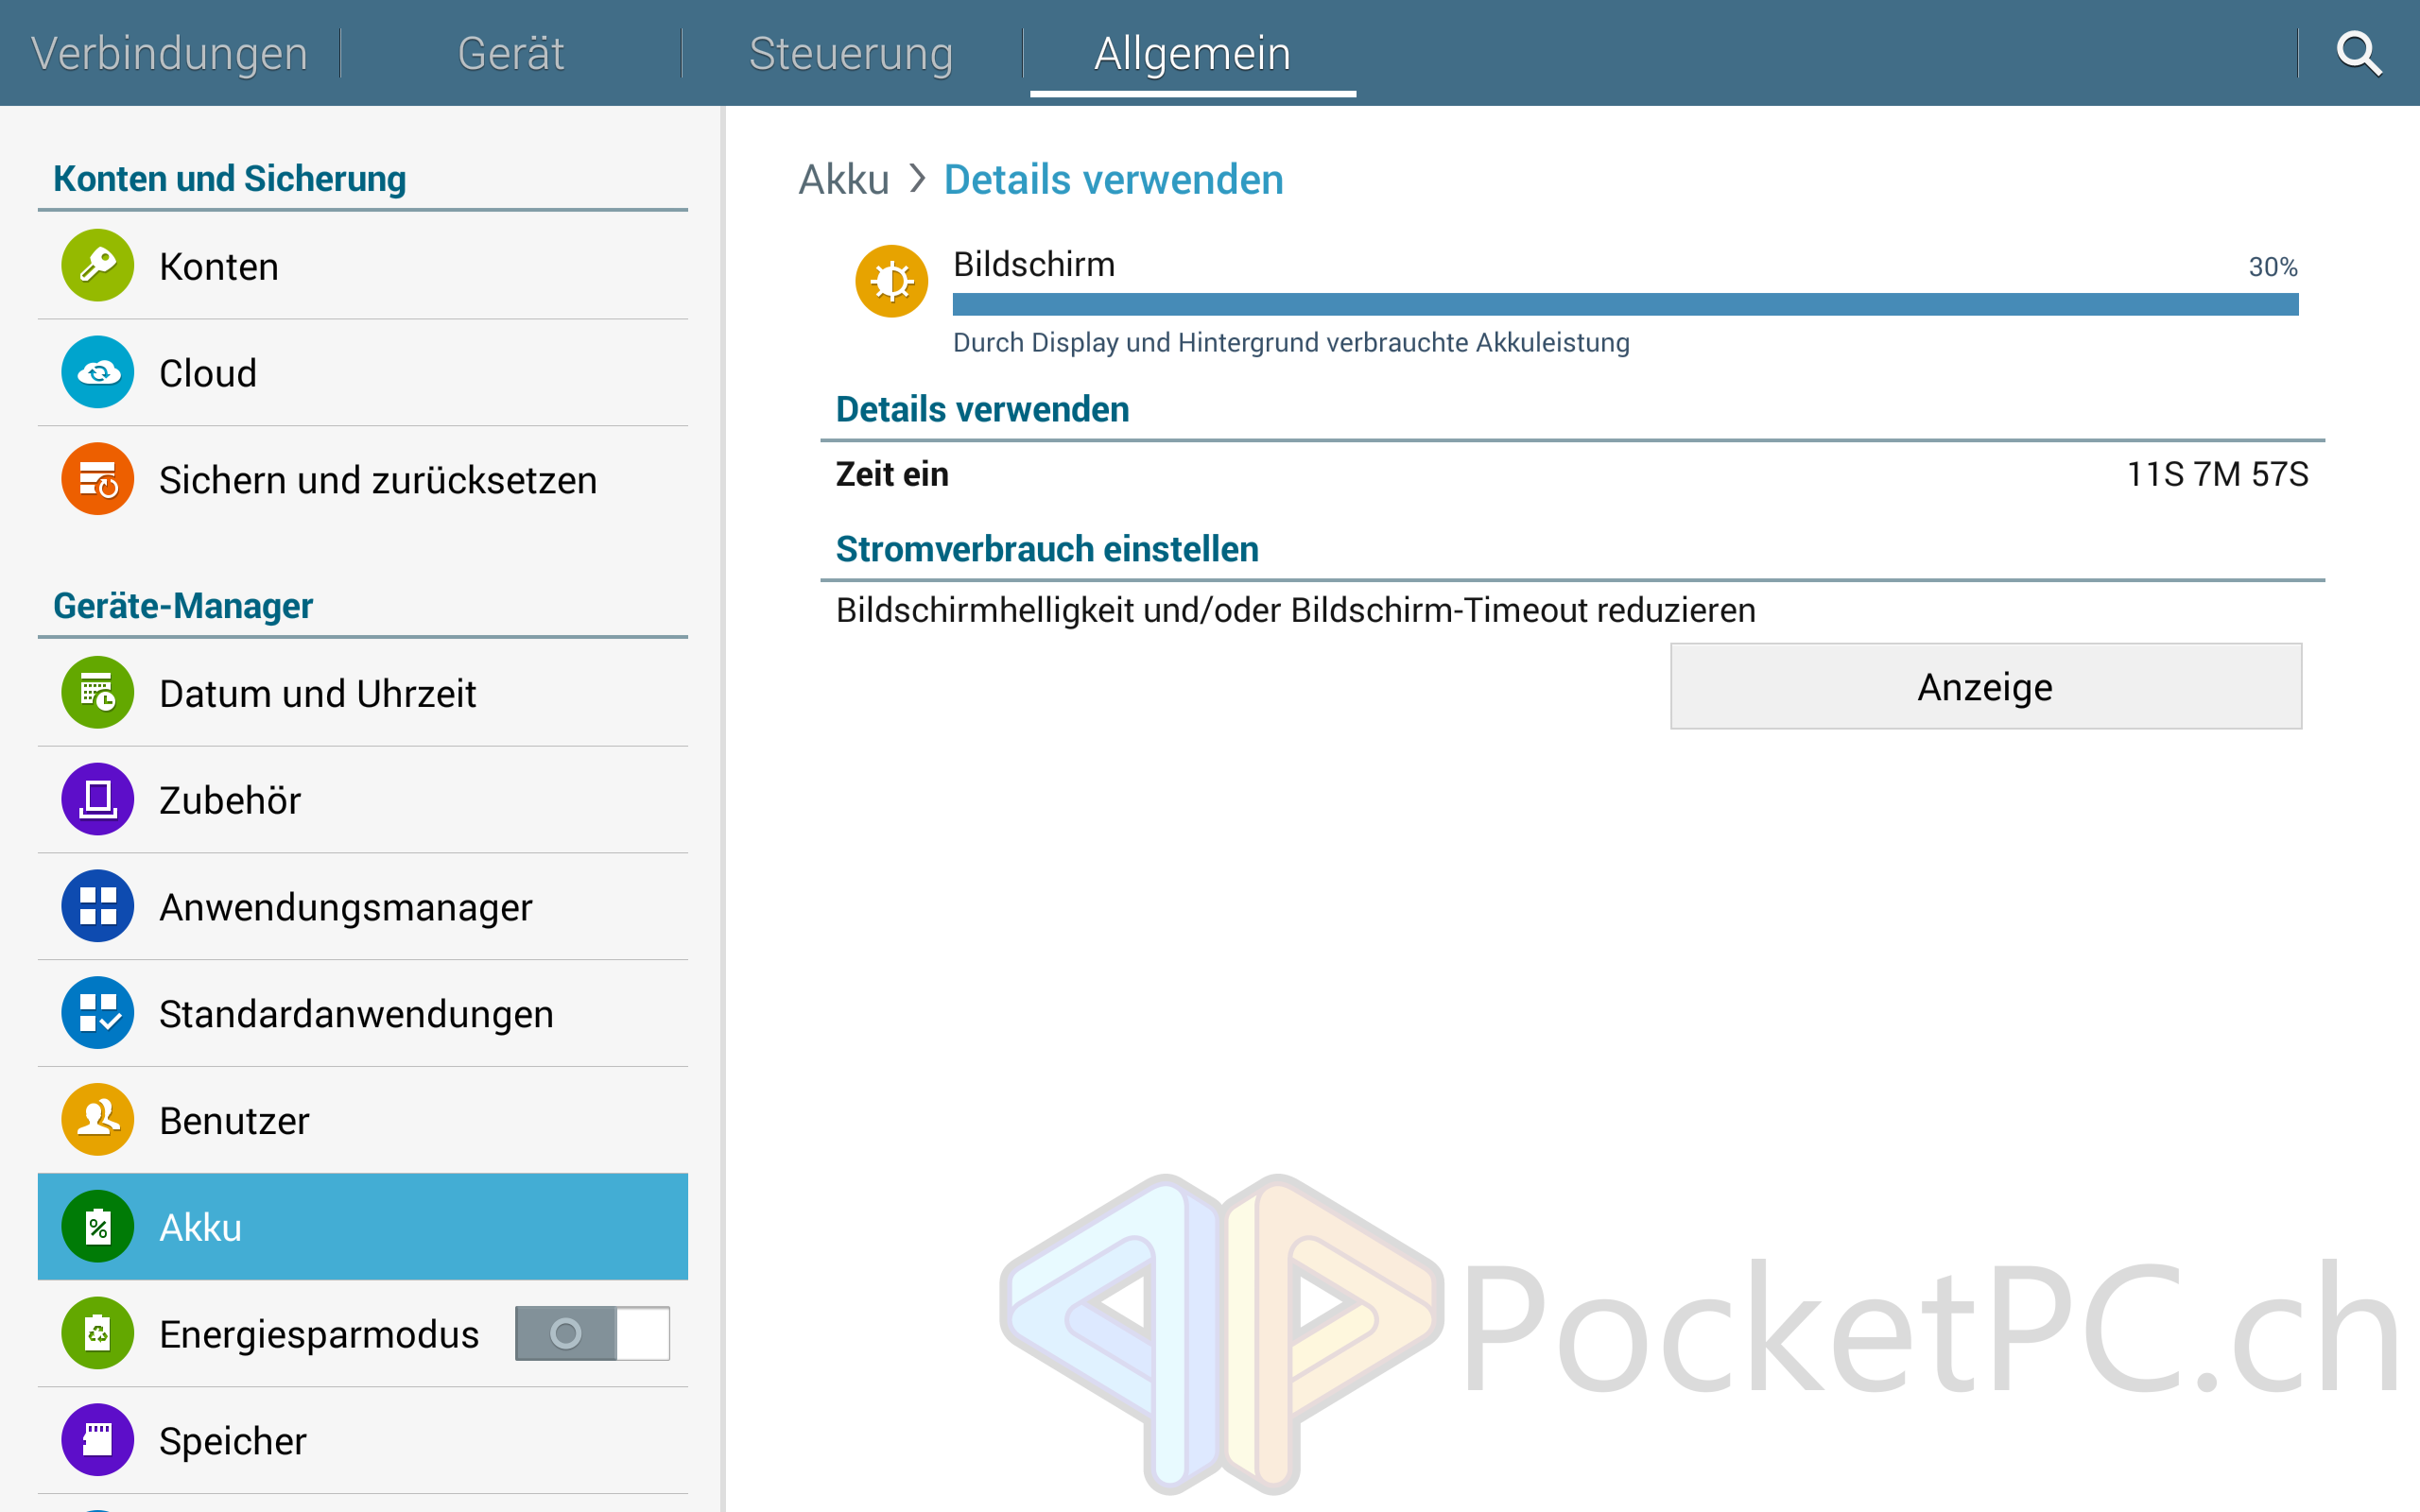The width and height of the screenshot is (2420, 1512).
Task: Tap the purple Zubehör dock icon
Action: (x=97, y=799)
